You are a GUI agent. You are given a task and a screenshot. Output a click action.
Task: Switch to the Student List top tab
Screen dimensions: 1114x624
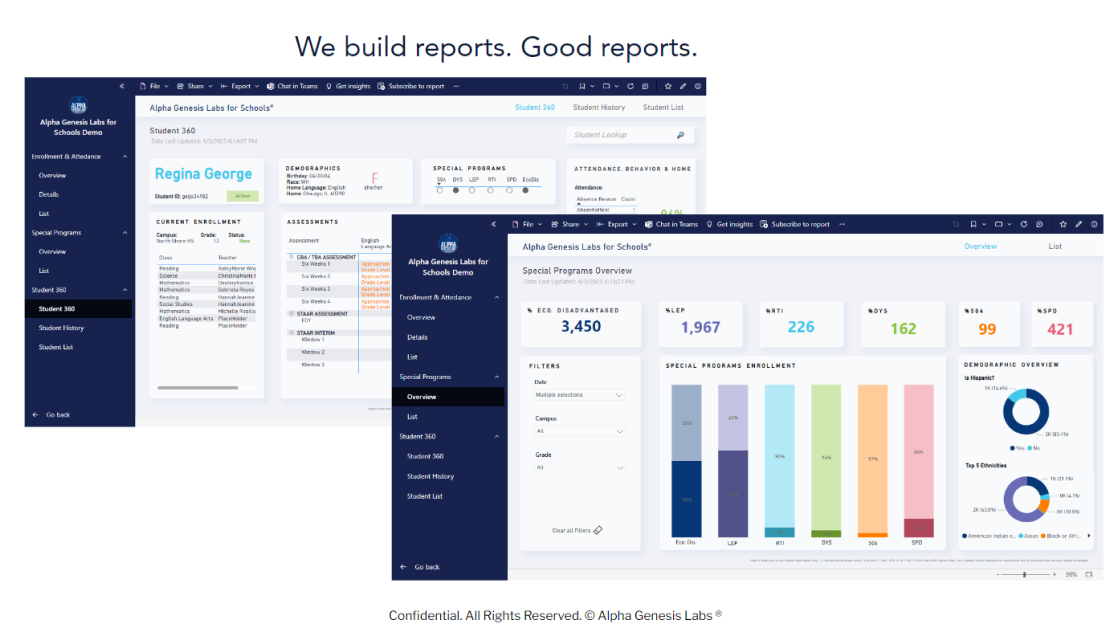click(x=663, y=107)
